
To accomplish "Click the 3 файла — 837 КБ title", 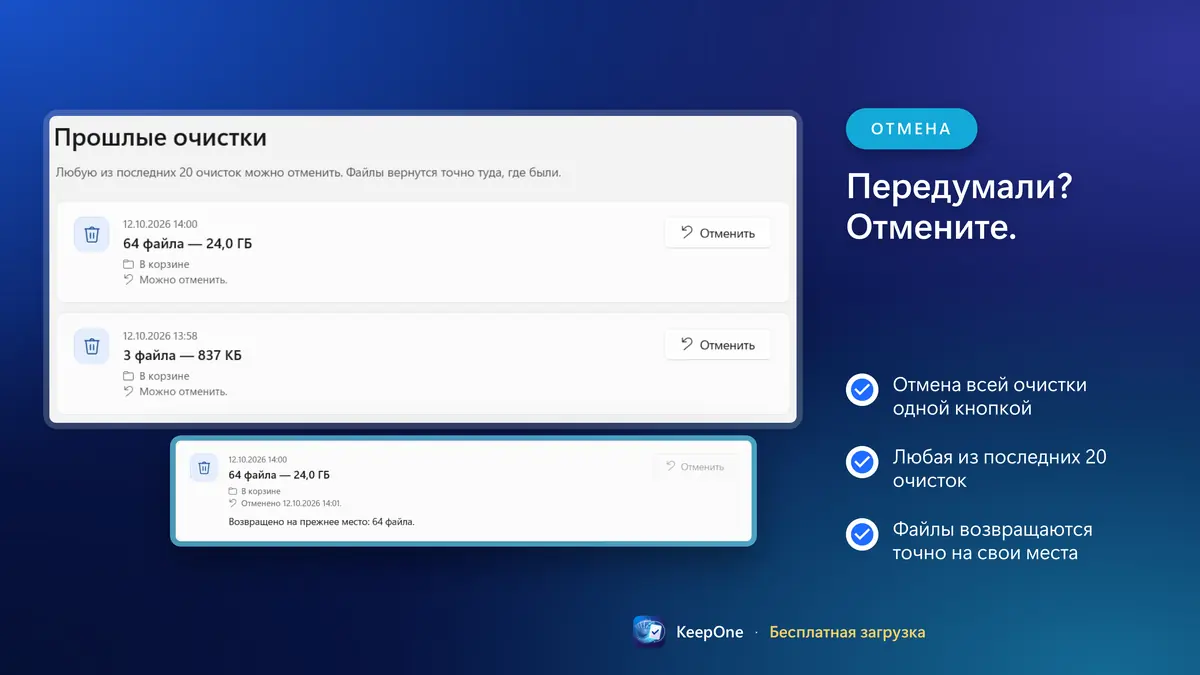I will 182,355.
